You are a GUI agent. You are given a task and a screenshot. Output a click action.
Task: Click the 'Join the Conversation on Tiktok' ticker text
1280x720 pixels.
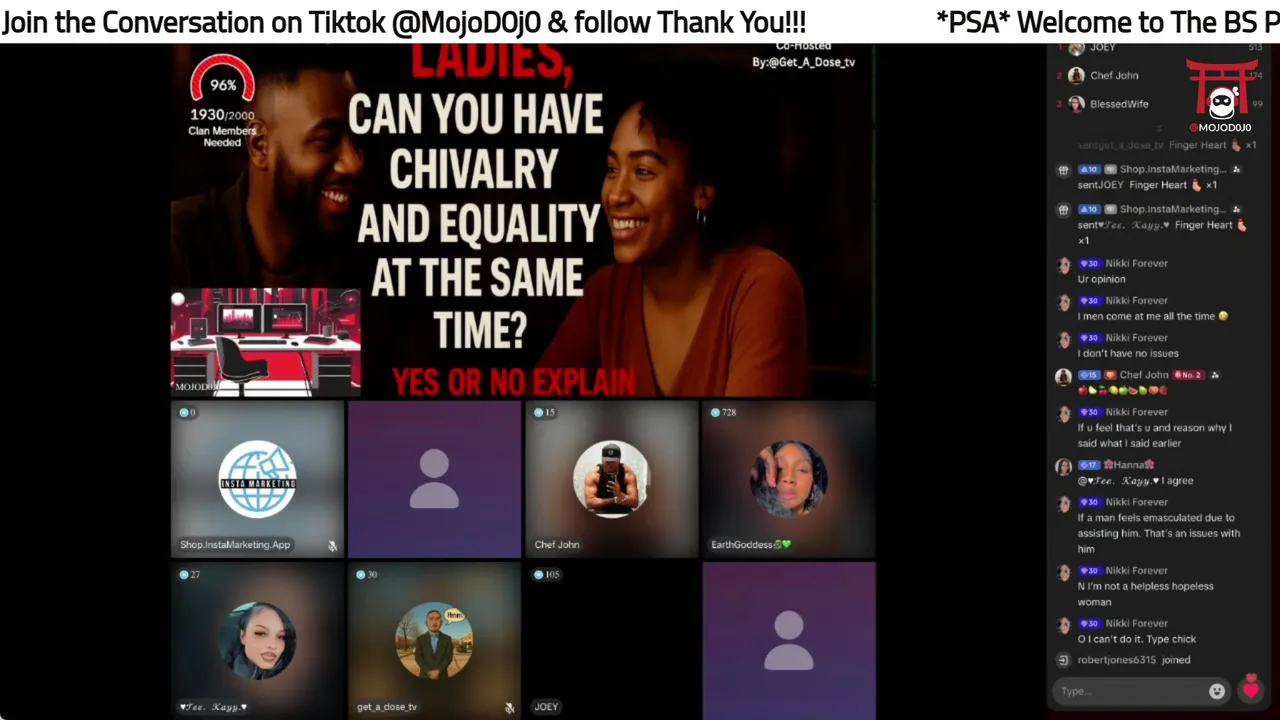(x=404, y=22)
